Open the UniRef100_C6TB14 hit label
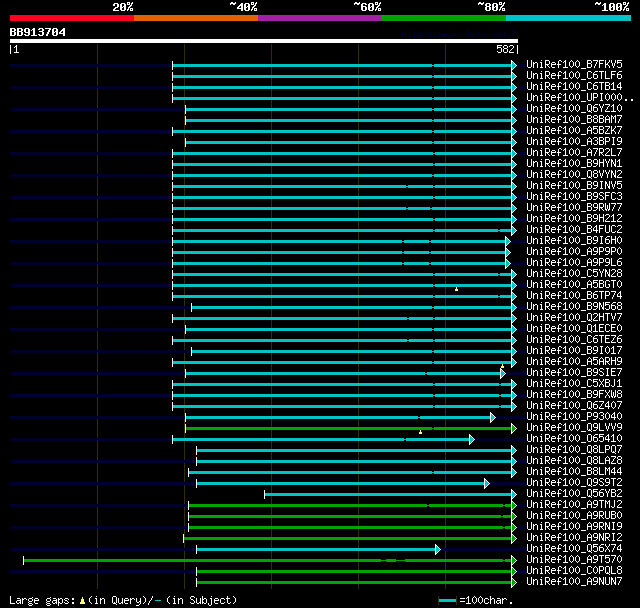The image size is (640, 608). (574, 87)
